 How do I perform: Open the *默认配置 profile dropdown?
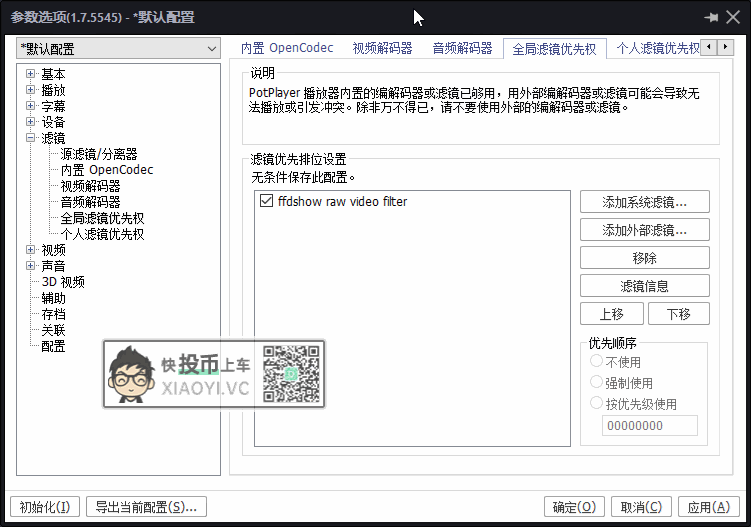pos(118,49)
